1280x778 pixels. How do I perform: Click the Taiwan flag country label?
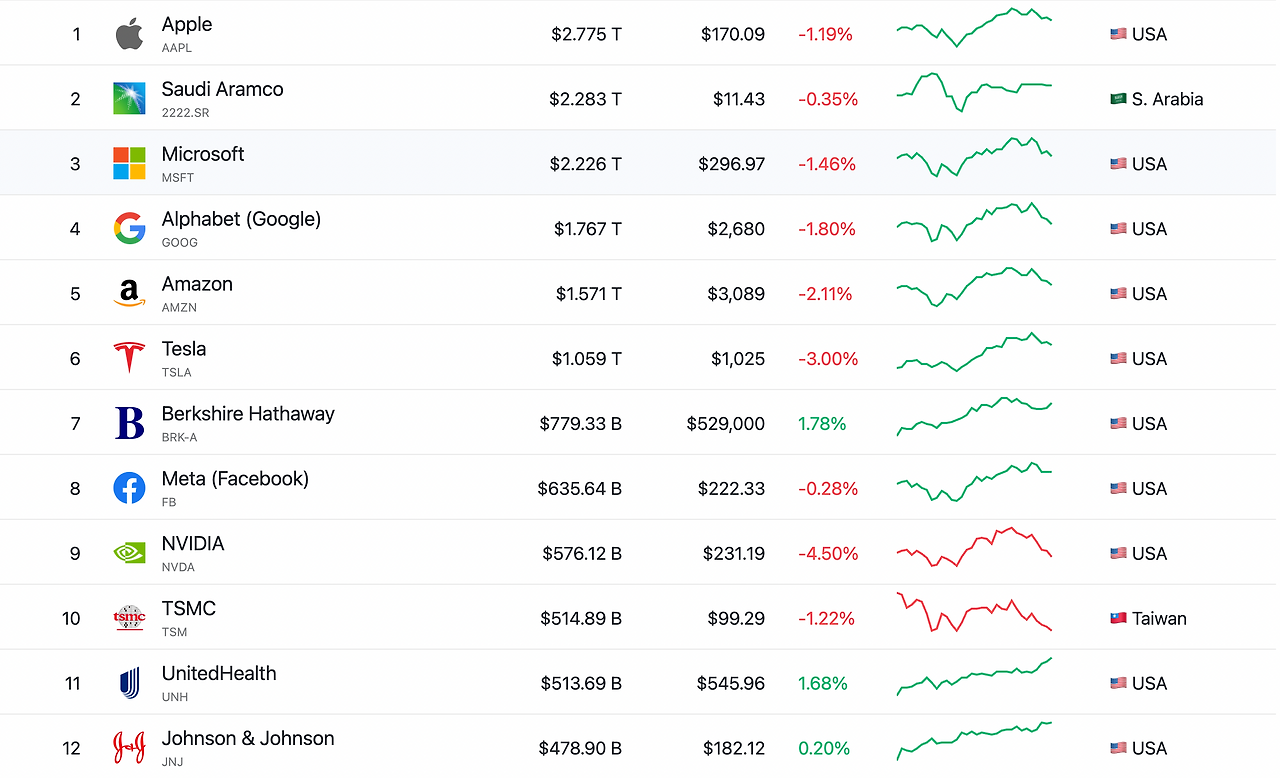1148,618
